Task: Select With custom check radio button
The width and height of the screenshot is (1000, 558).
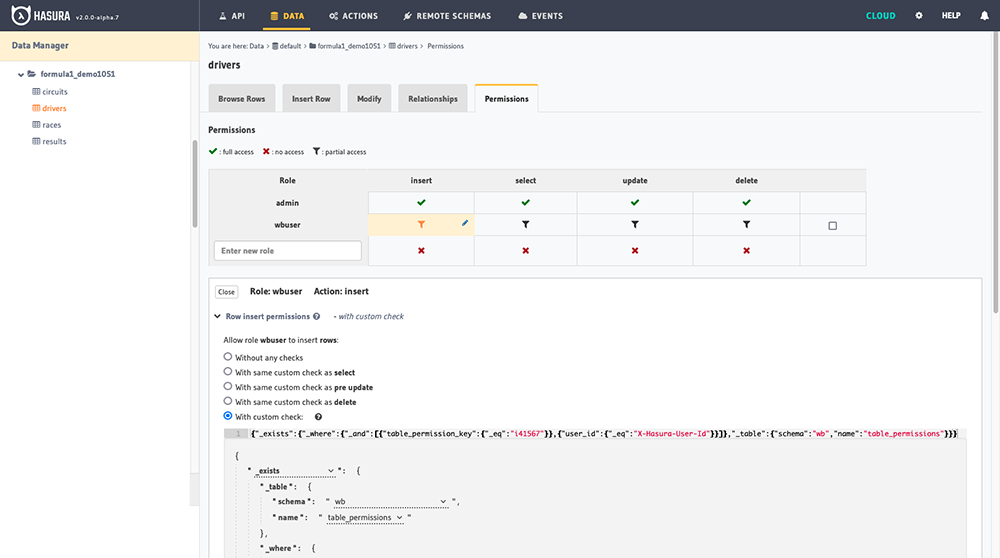Action: (228, 416)
